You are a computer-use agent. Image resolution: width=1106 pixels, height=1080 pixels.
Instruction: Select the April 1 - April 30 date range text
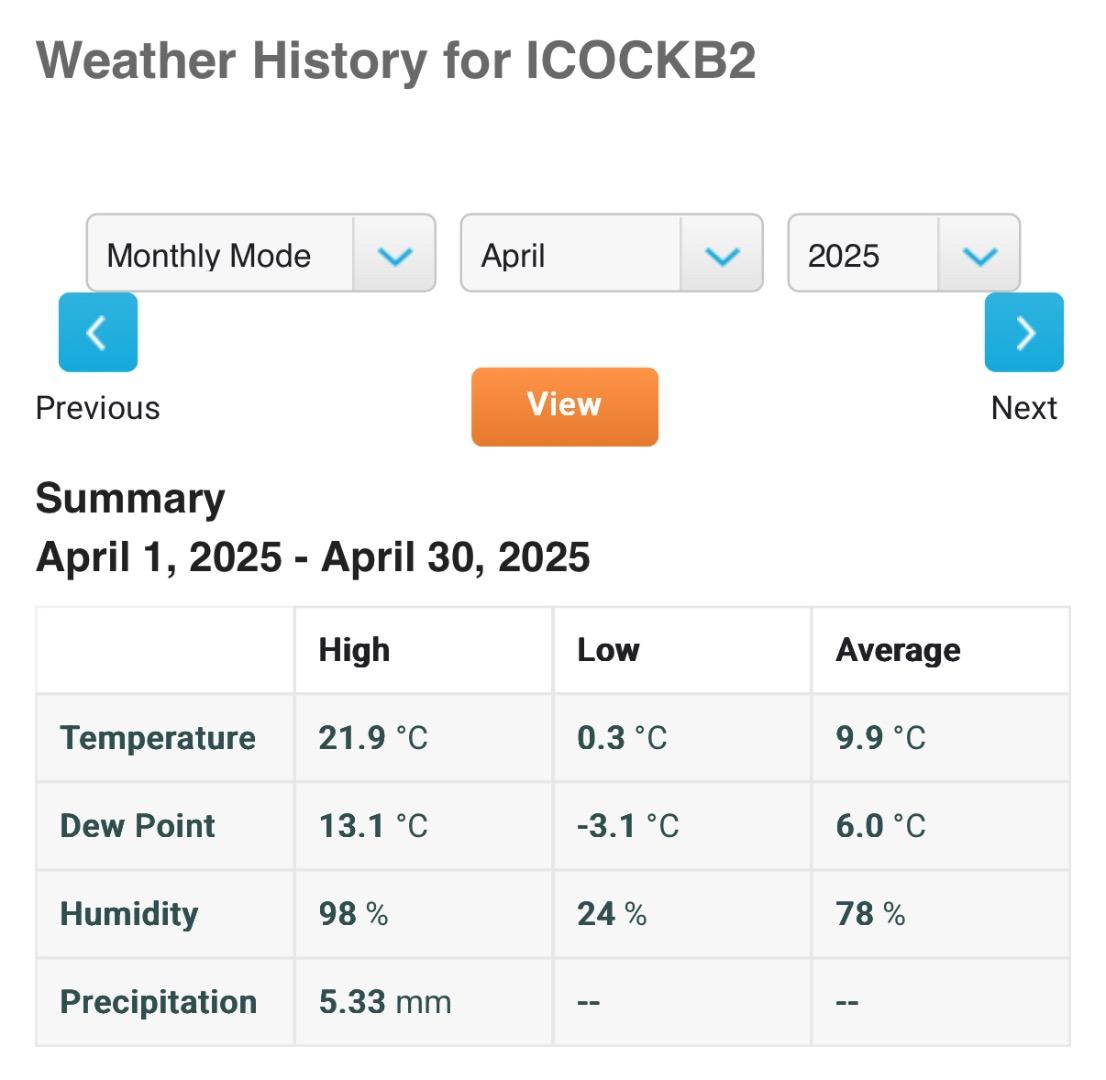[312, 557]
